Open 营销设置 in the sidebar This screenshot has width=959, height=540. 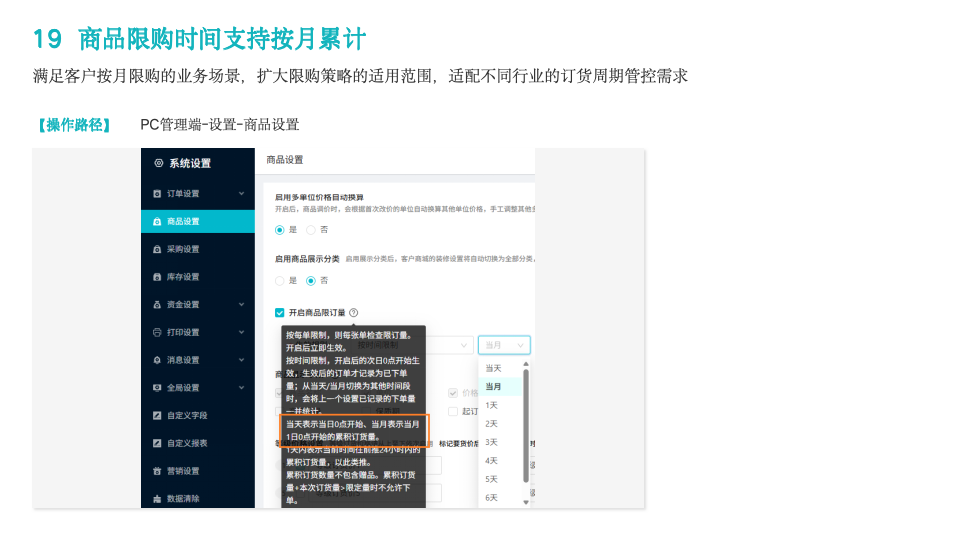click(x=198, y=471)
